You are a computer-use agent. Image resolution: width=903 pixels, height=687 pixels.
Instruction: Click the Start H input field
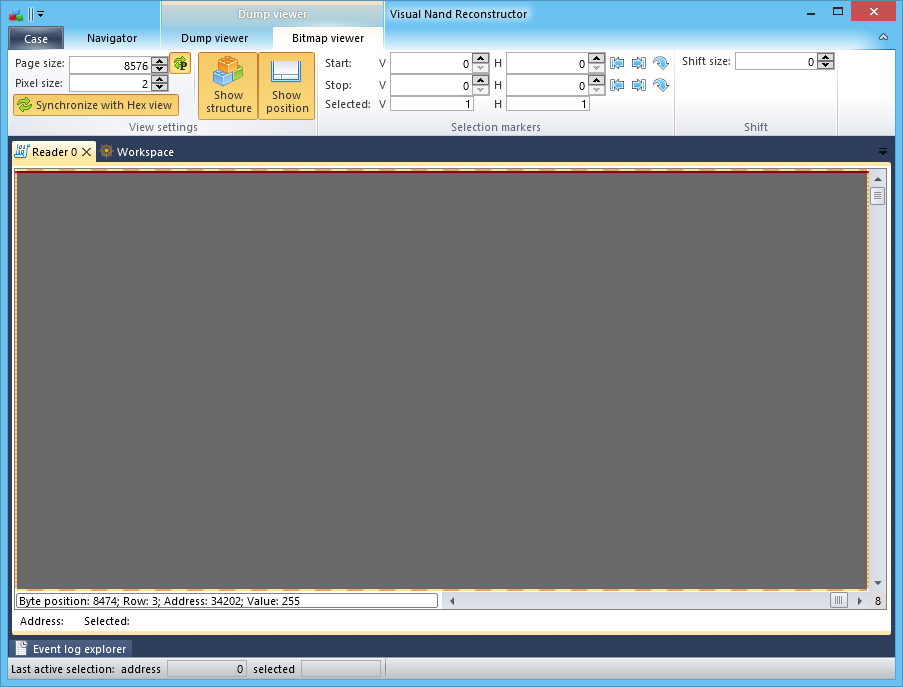coord(548,63)
